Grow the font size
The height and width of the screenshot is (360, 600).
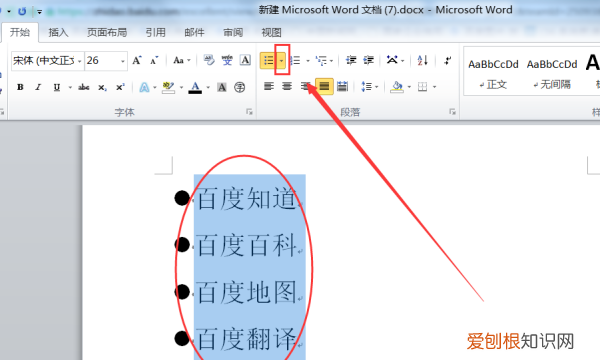(137, 60)
